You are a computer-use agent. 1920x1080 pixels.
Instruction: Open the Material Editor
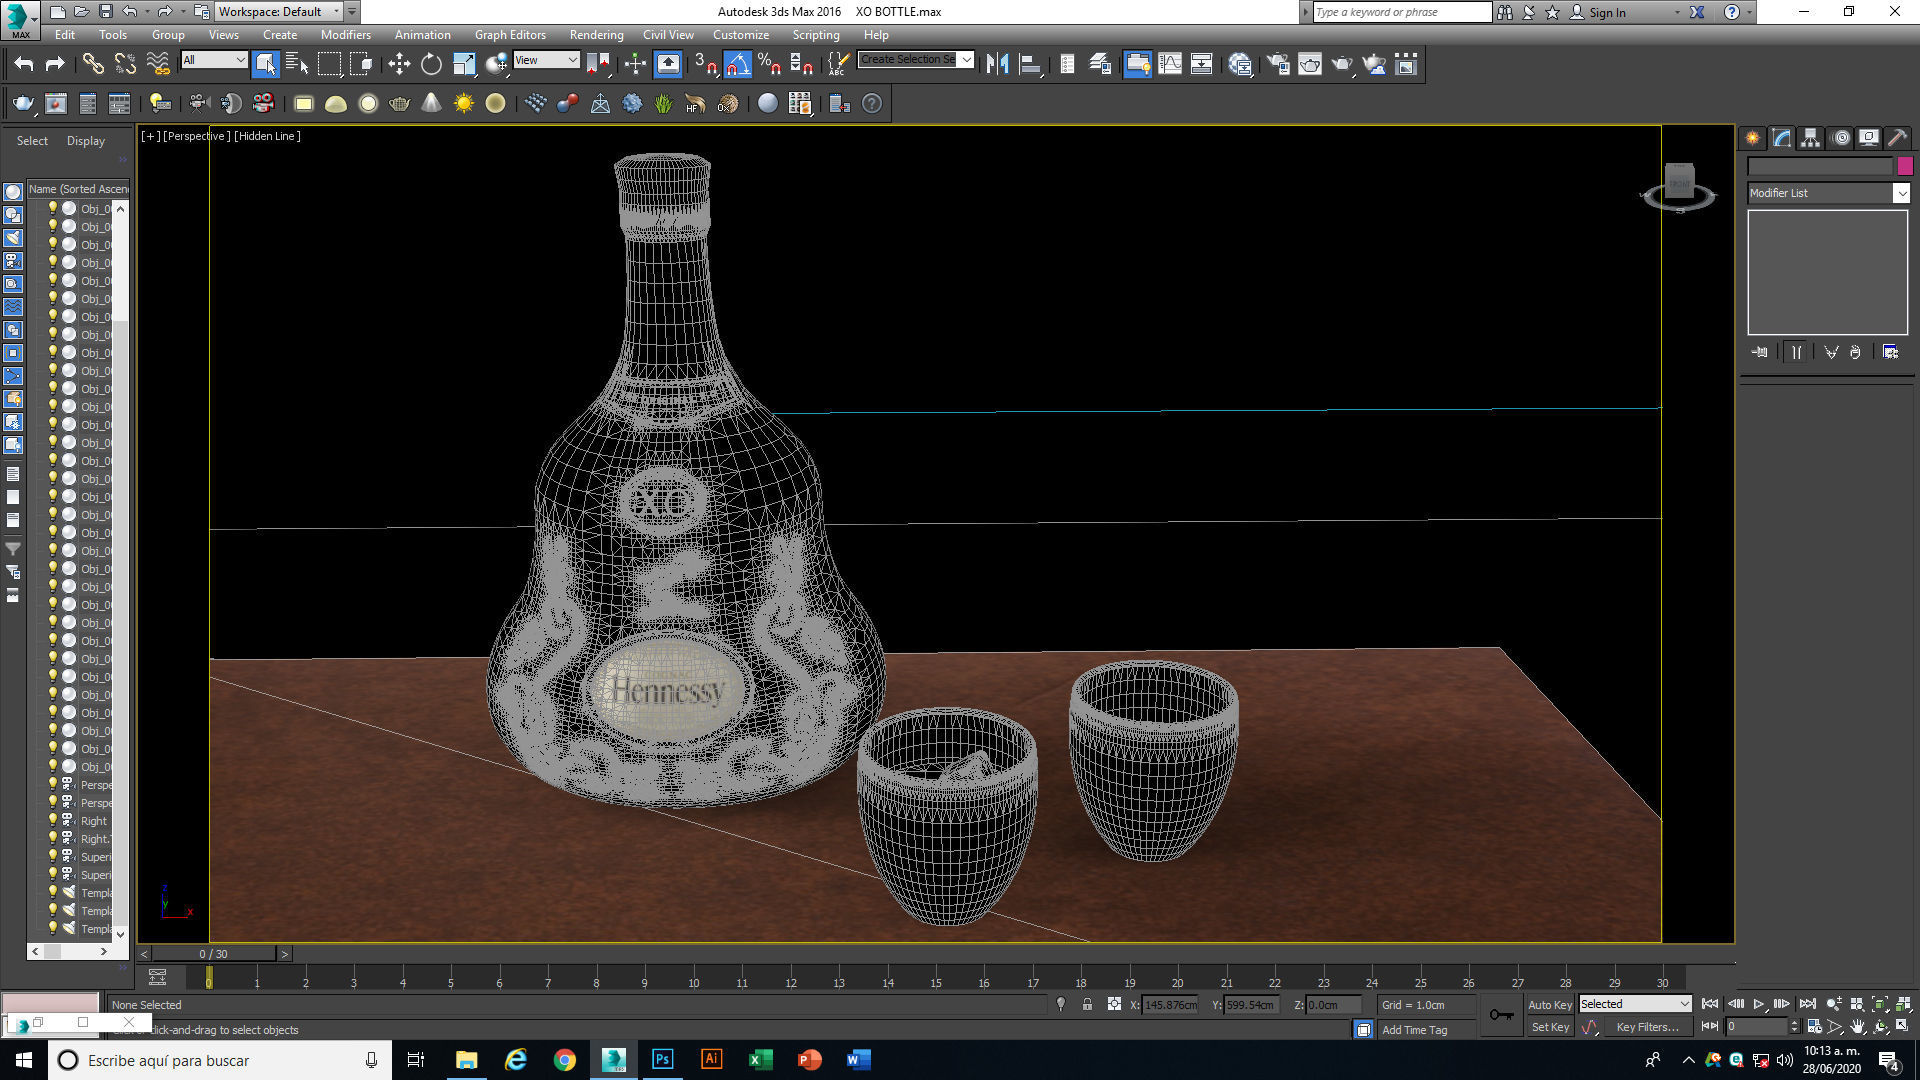[x=1240, y=64]
